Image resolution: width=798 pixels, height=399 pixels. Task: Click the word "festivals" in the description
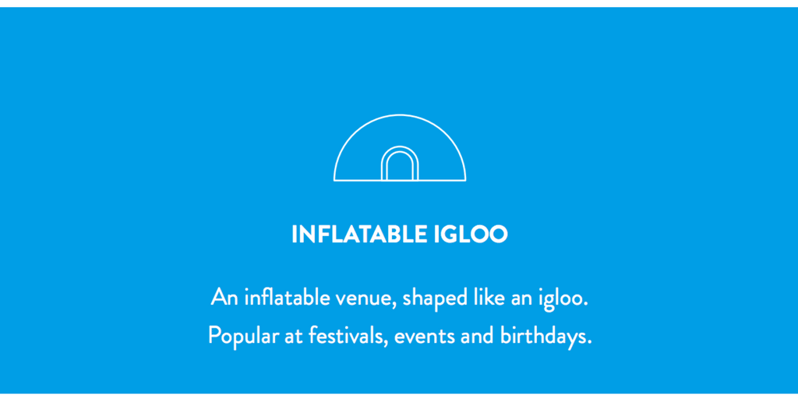(352, 336)
